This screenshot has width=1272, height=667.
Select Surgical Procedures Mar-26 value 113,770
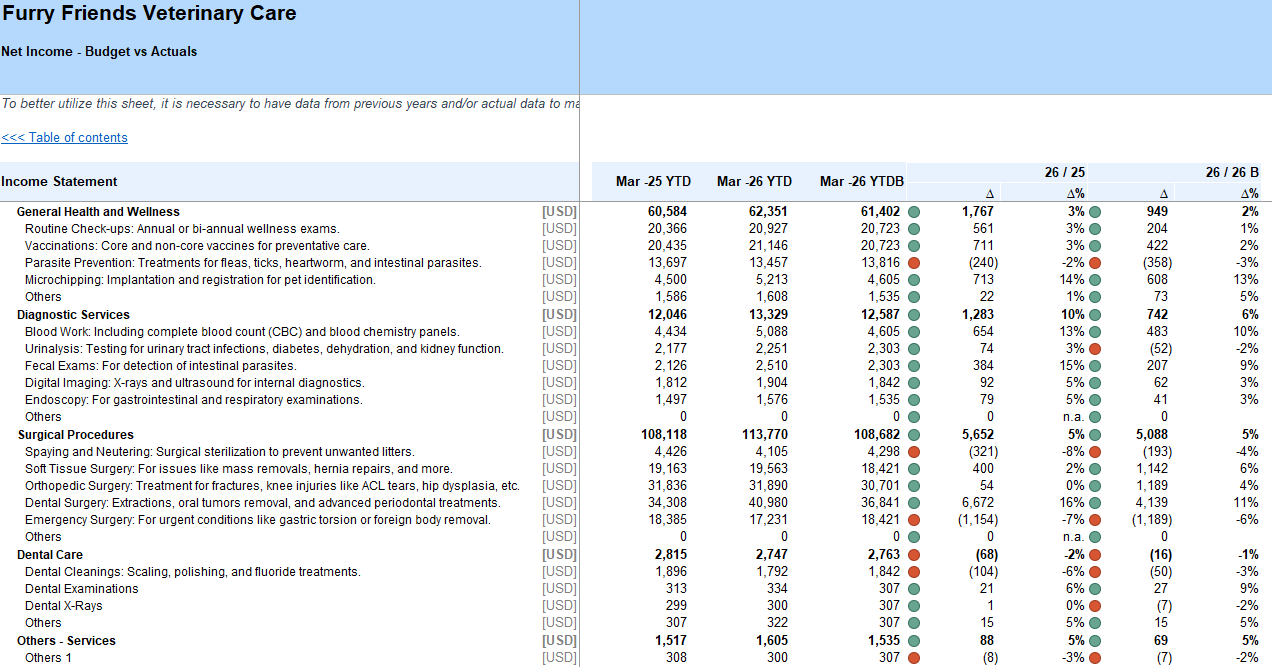766,435
